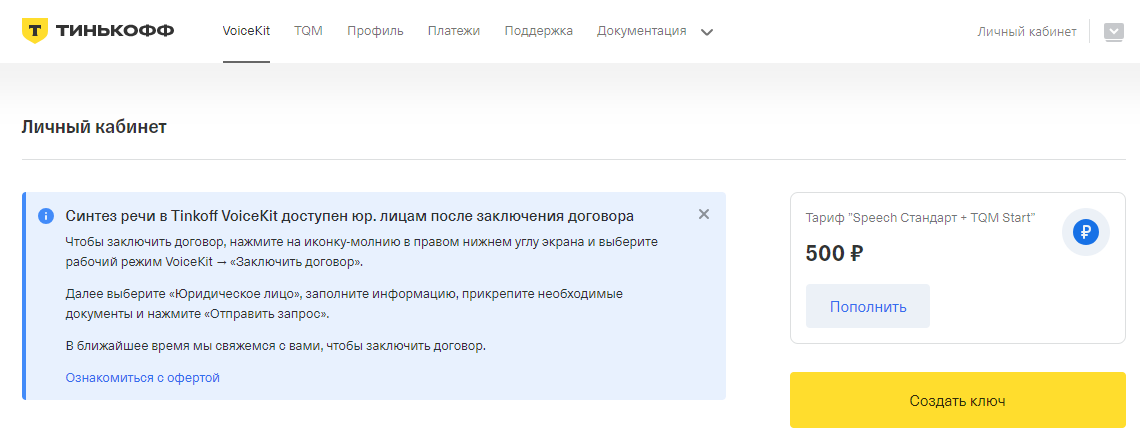The height and width of the screenshot is (444, 1140).
Task: Click the 500 ₽ balance amount
Action: [834, 254]
